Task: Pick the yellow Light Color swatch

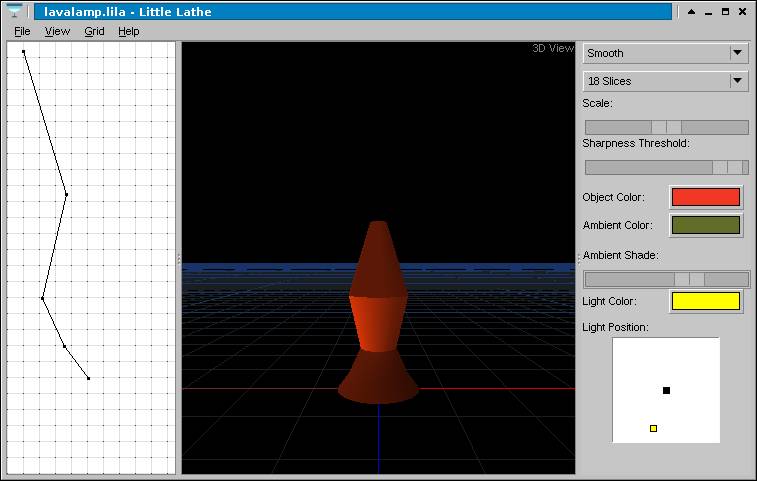Action: [705, 301]
